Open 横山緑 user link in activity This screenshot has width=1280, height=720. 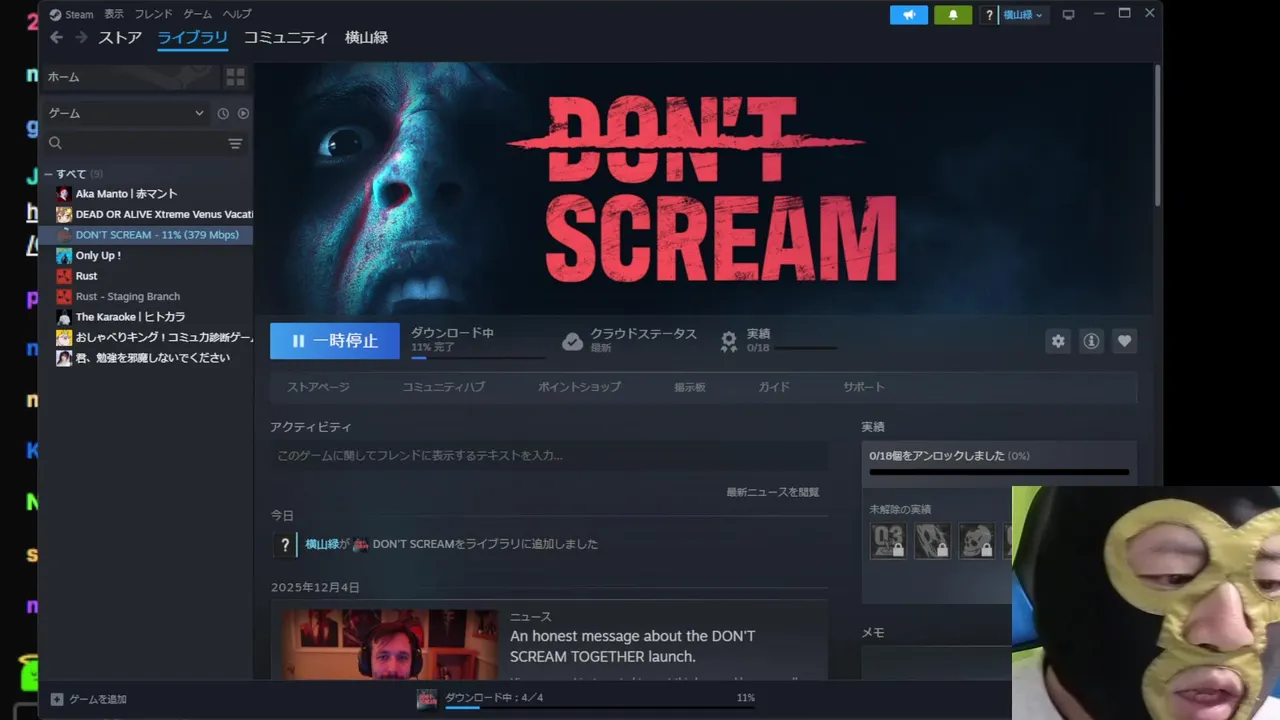pyautogui.click(x=322, y=544)
